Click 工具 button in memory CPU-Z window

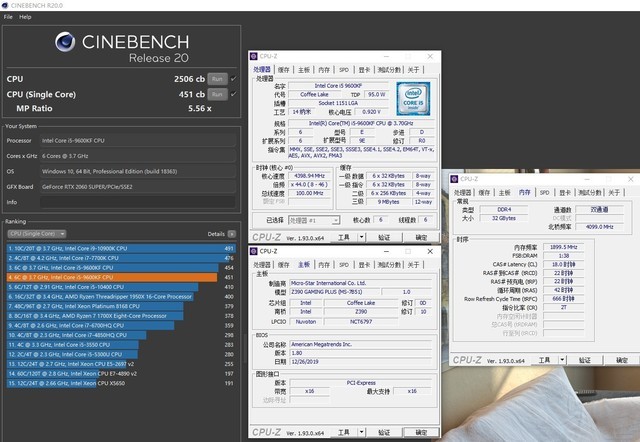(x=544, y=360)
